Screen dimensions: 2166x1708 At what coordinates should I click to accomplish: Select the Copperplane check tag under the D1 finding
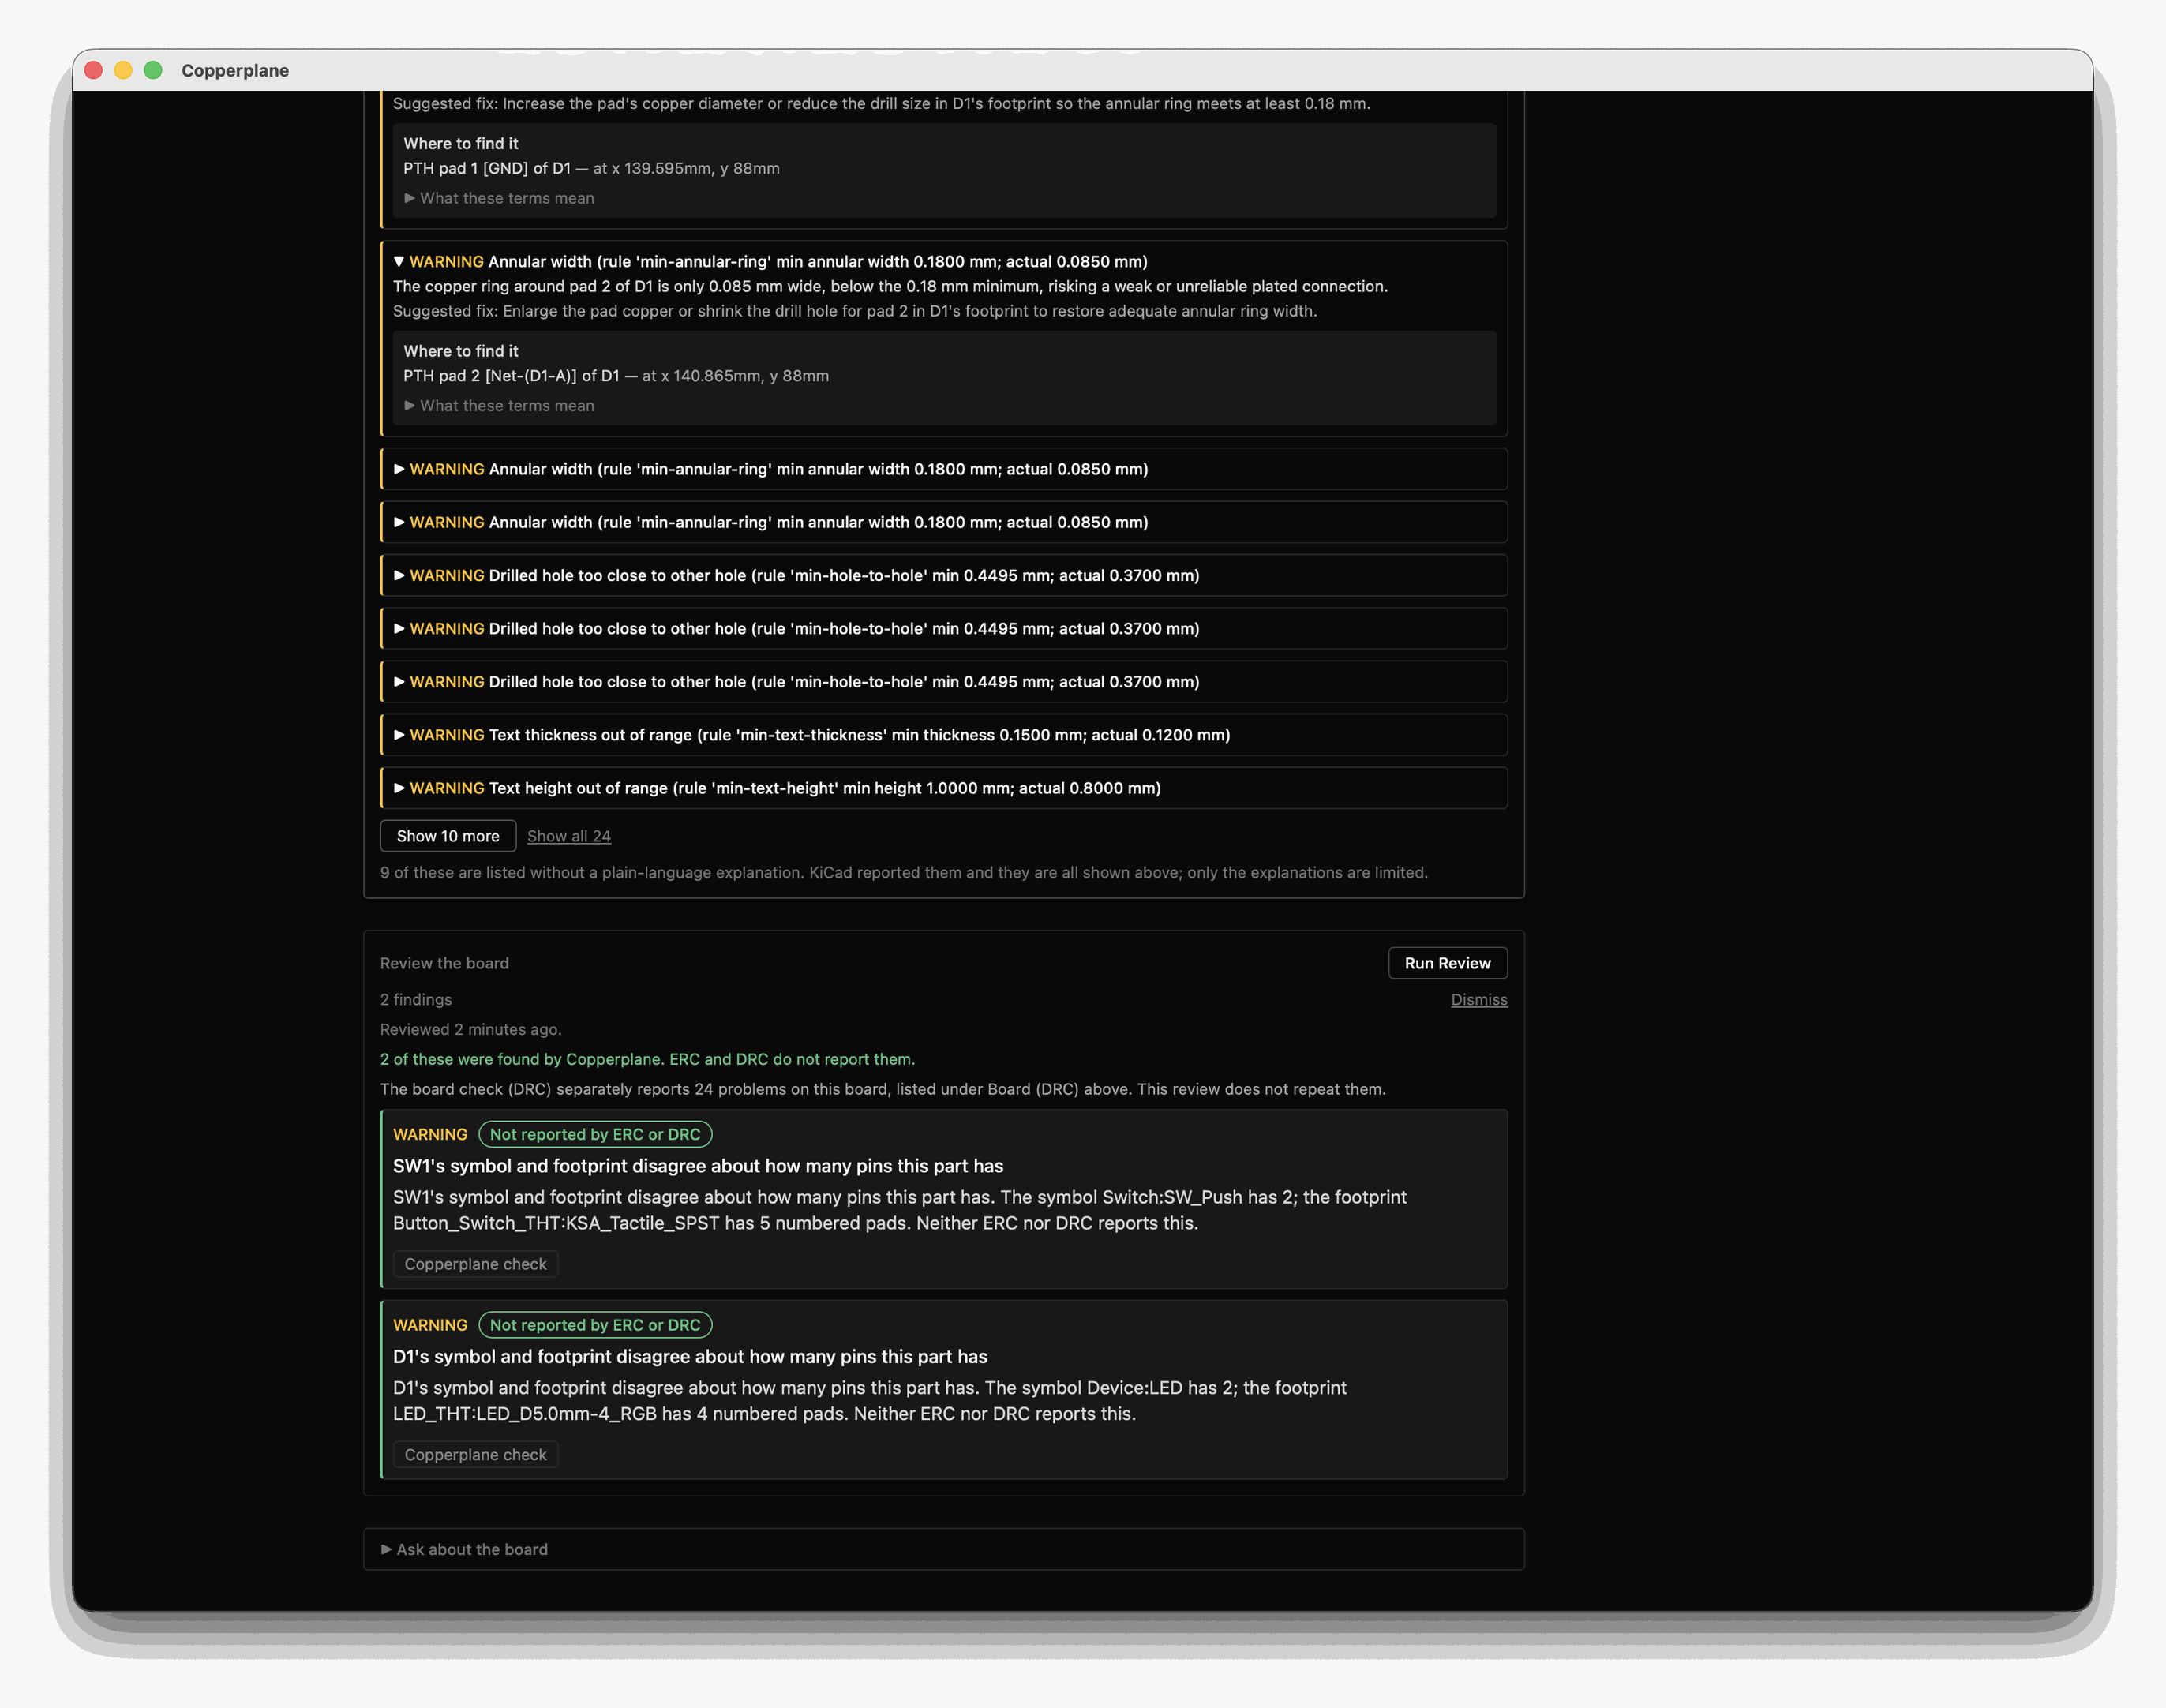pyautogui.click(x=475, y=1455)
